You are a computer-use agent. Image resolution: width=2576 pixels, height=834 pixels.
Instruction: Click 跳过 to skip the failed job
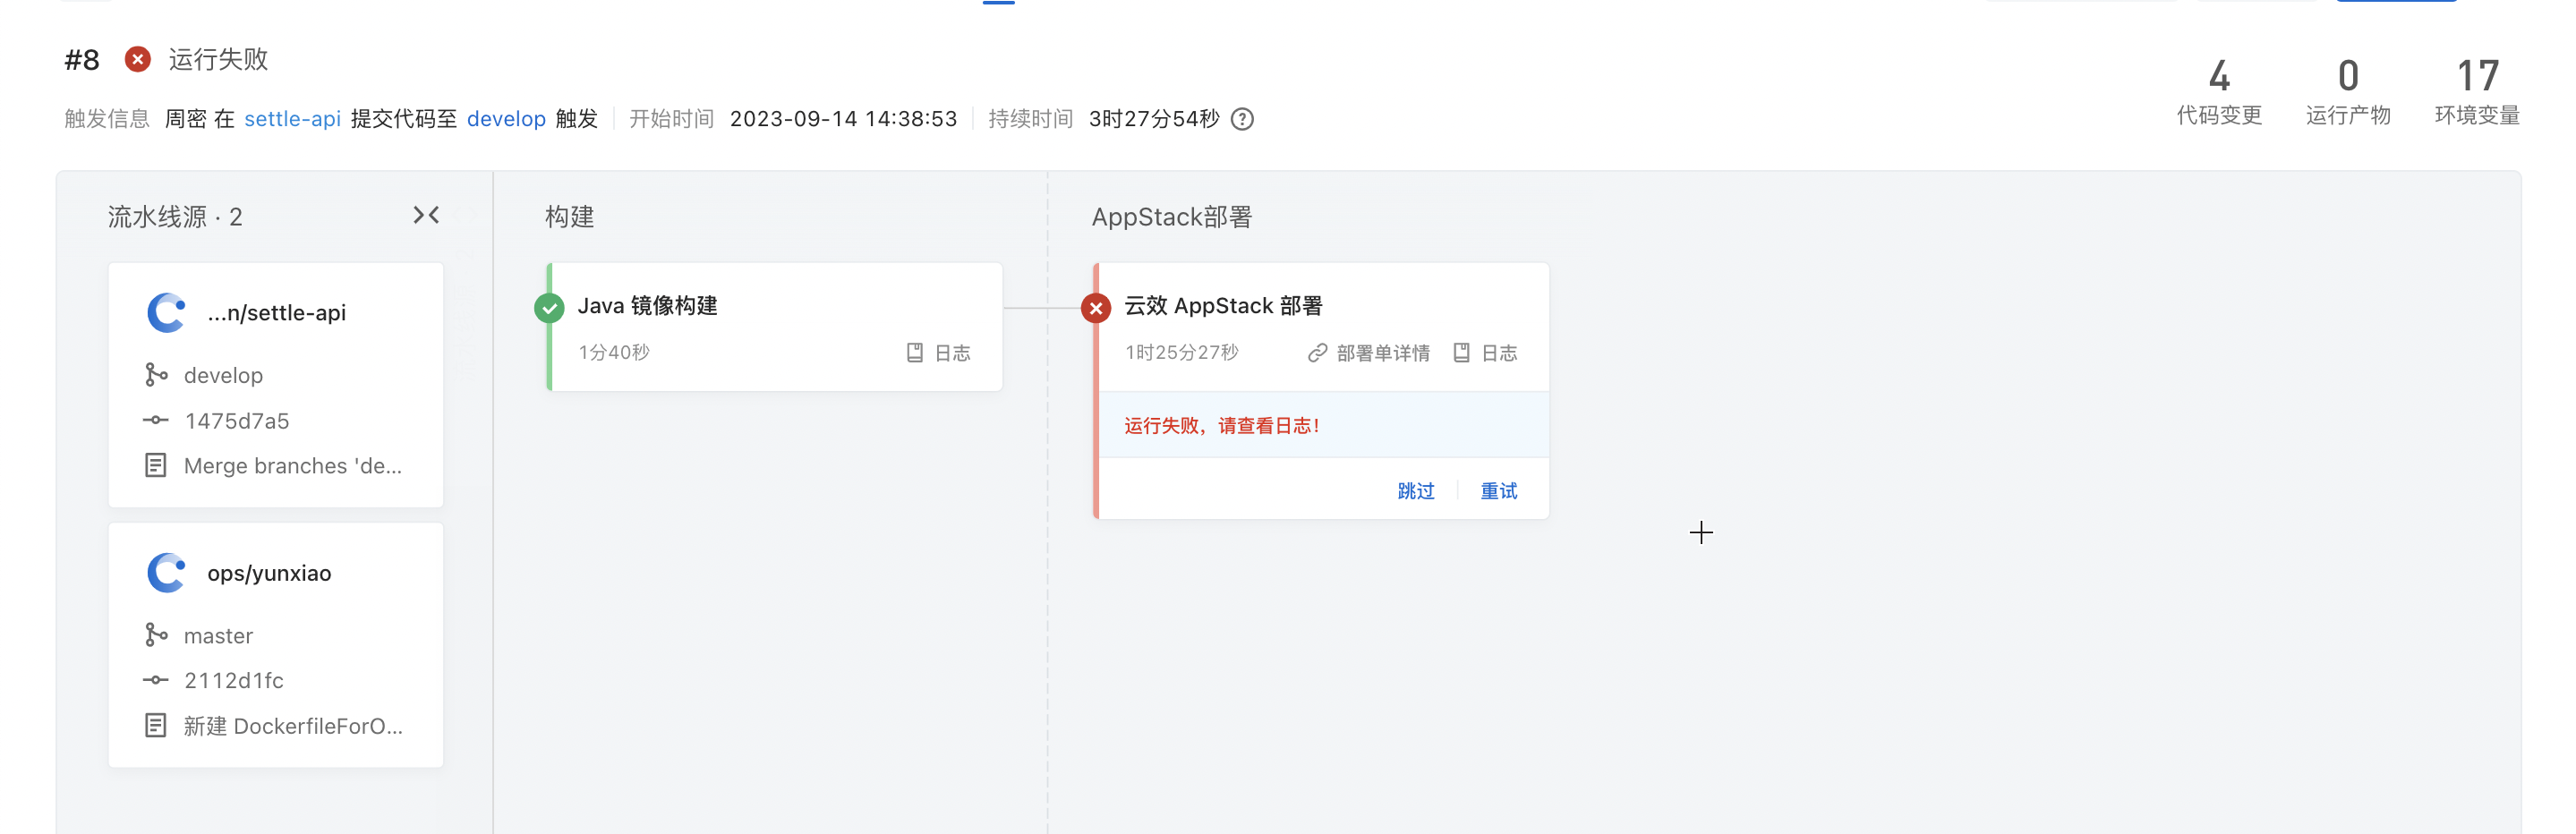tap(1416, 491)
